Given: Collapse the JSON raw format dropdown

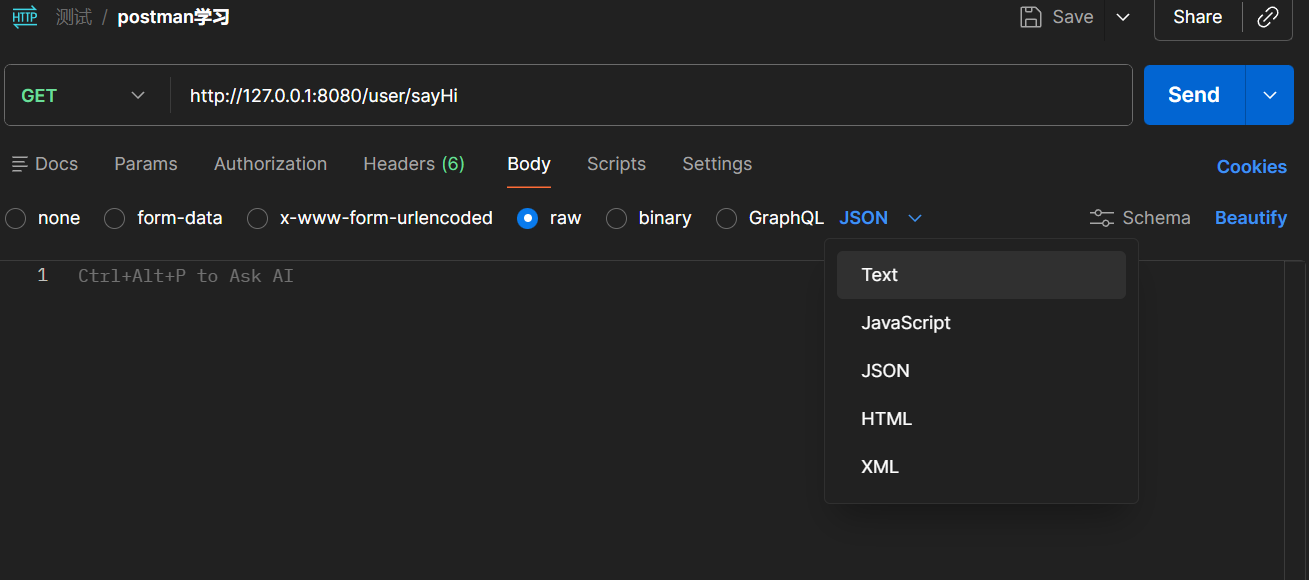Looking at the screenshot, I should [x=915, y=218].
